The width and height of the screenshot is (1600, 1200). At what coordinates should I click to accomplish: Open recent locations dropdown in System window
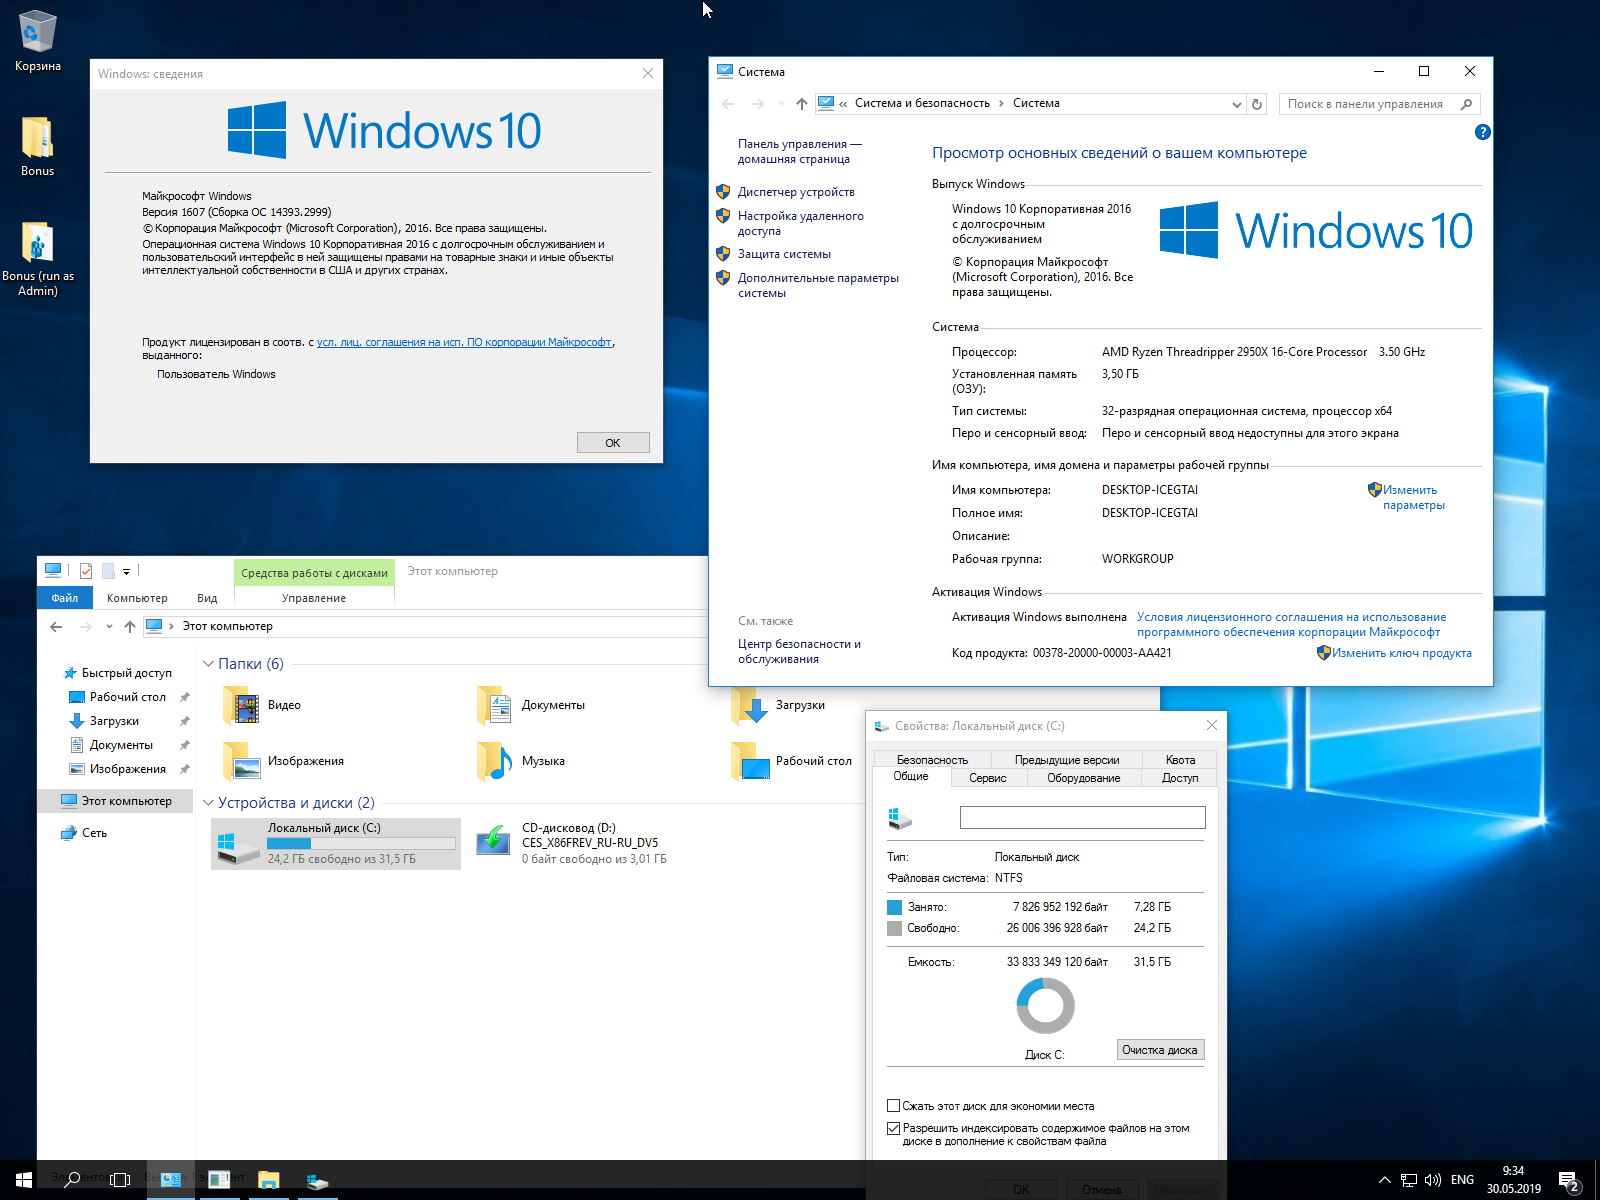point(781,104)
